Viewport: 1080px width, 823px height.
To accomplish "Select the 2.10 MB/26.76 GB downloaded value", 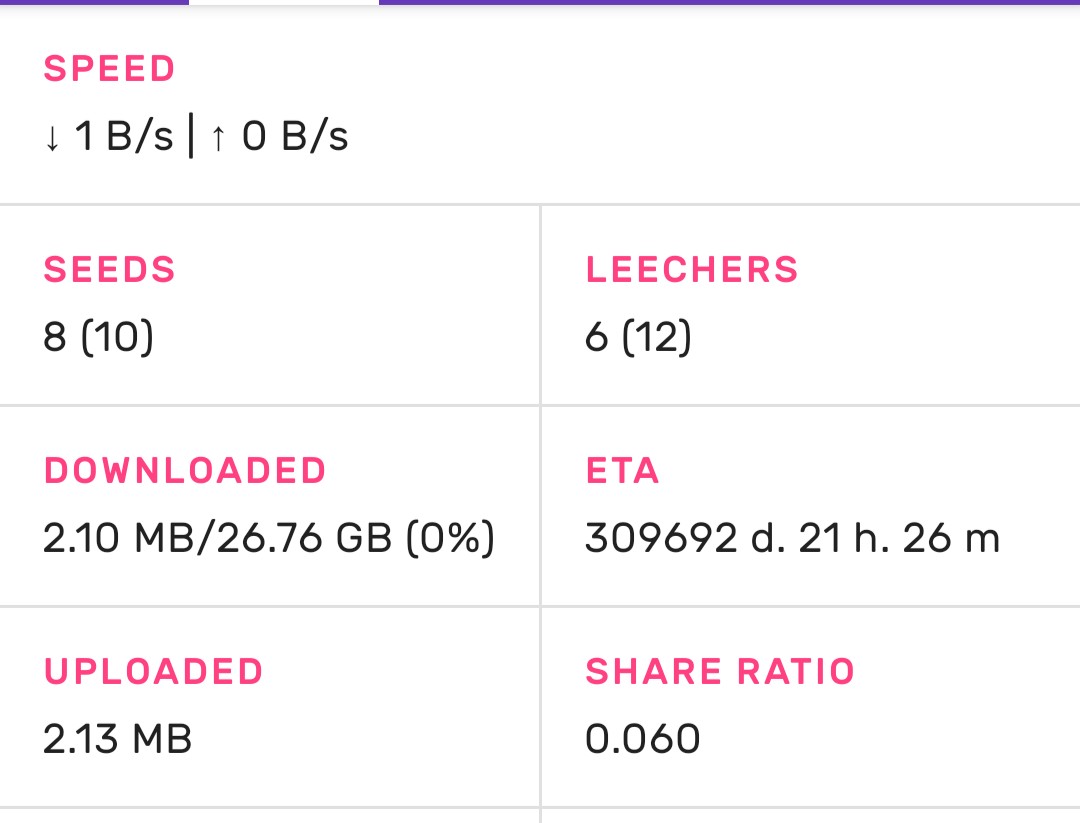I will coord(269,539).
